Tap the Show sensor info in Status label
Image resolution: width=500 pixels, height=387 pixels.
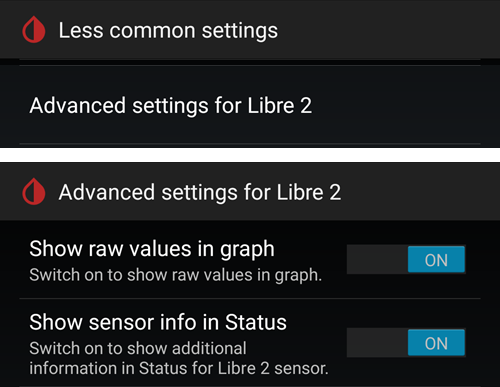pos(158,322)
